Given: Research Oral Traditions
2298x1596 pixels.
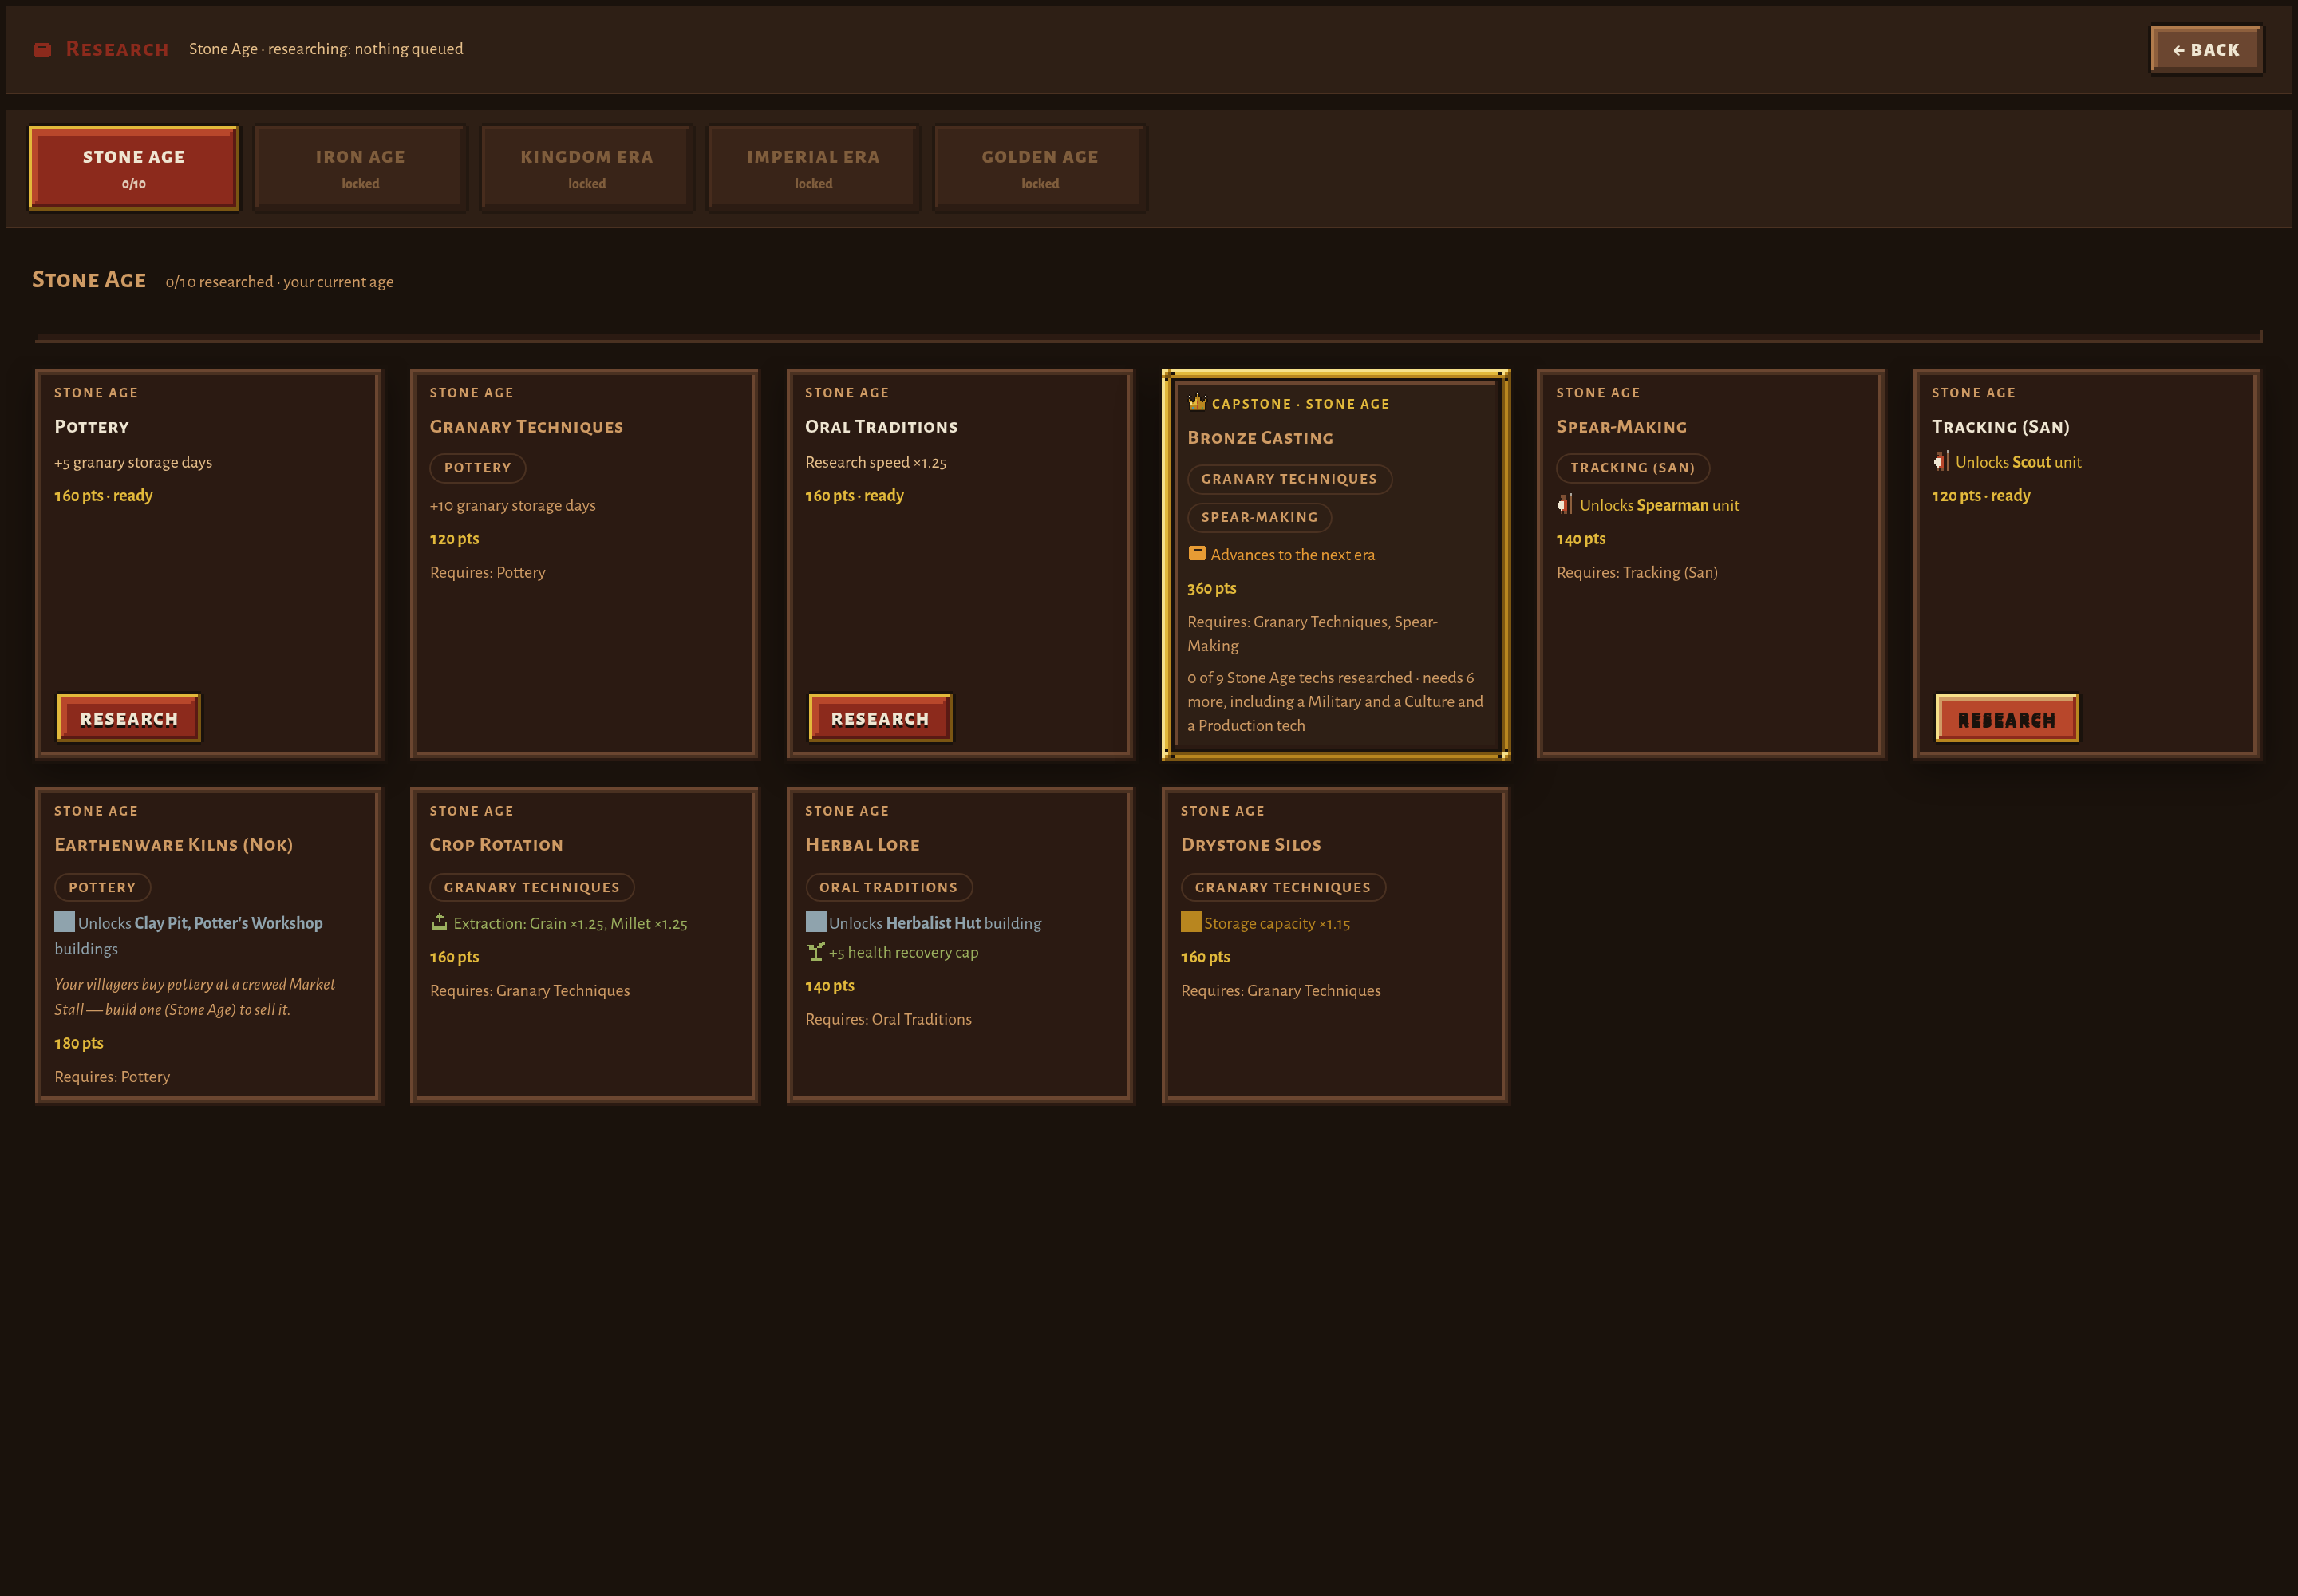Looking at the screenshot, I should point(880,718).
